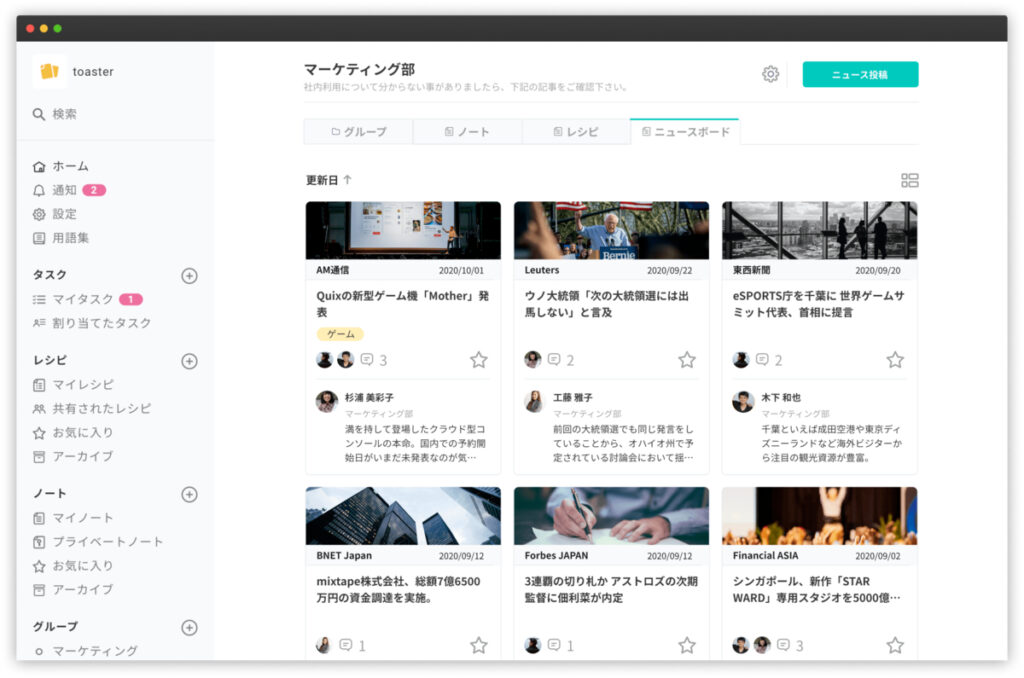Image resolution: width=1024 pixels, height=678 pixels.
Task: Open eSPORTS庁を千葉に article title
Action: click(818, 304)
